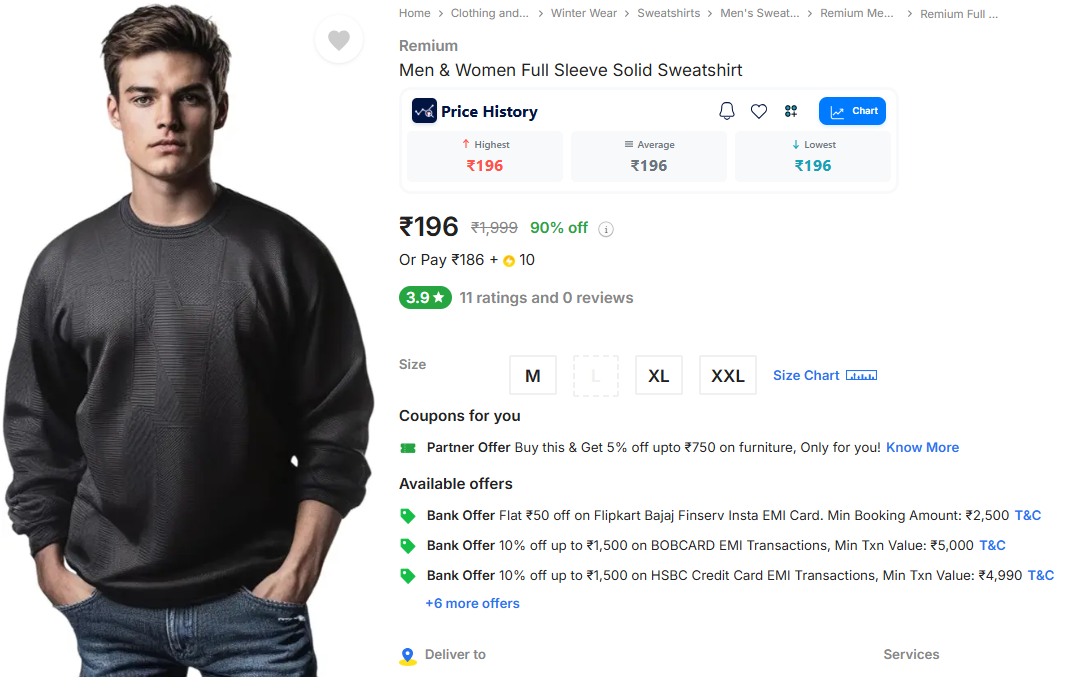Select size XXL

727,375
